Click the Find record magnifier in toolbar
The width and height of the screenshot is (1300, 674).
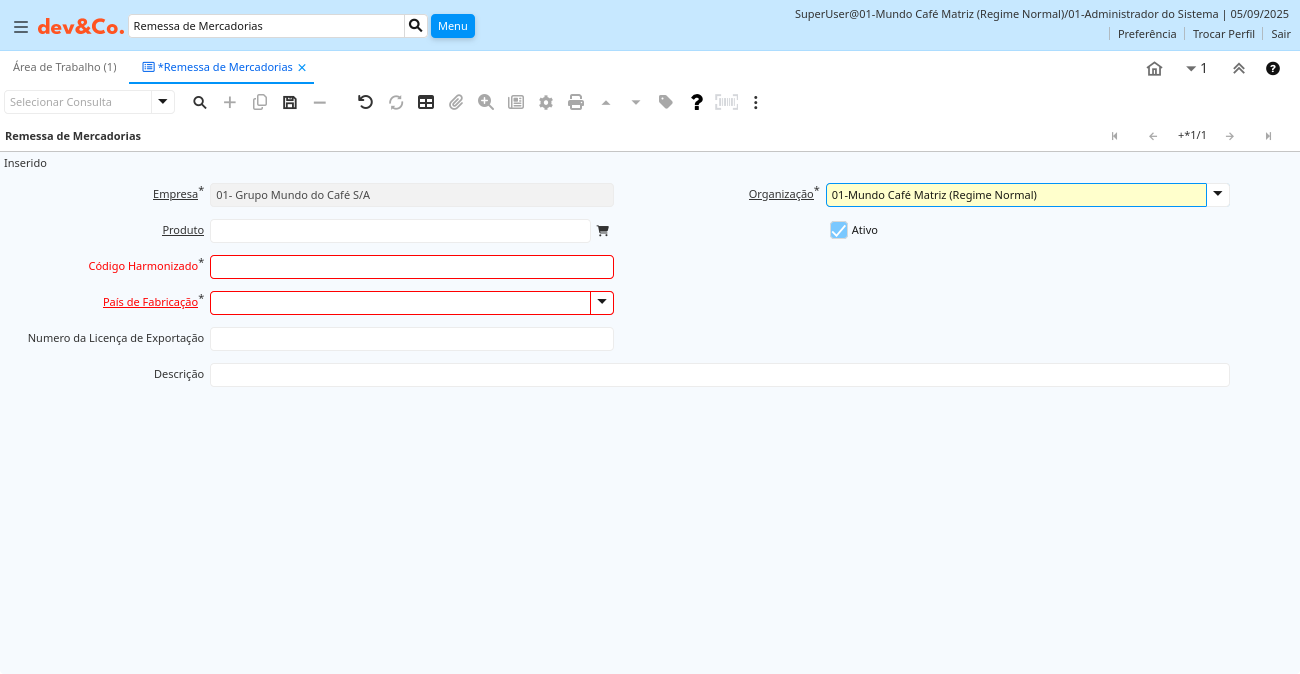coord(200,102)
